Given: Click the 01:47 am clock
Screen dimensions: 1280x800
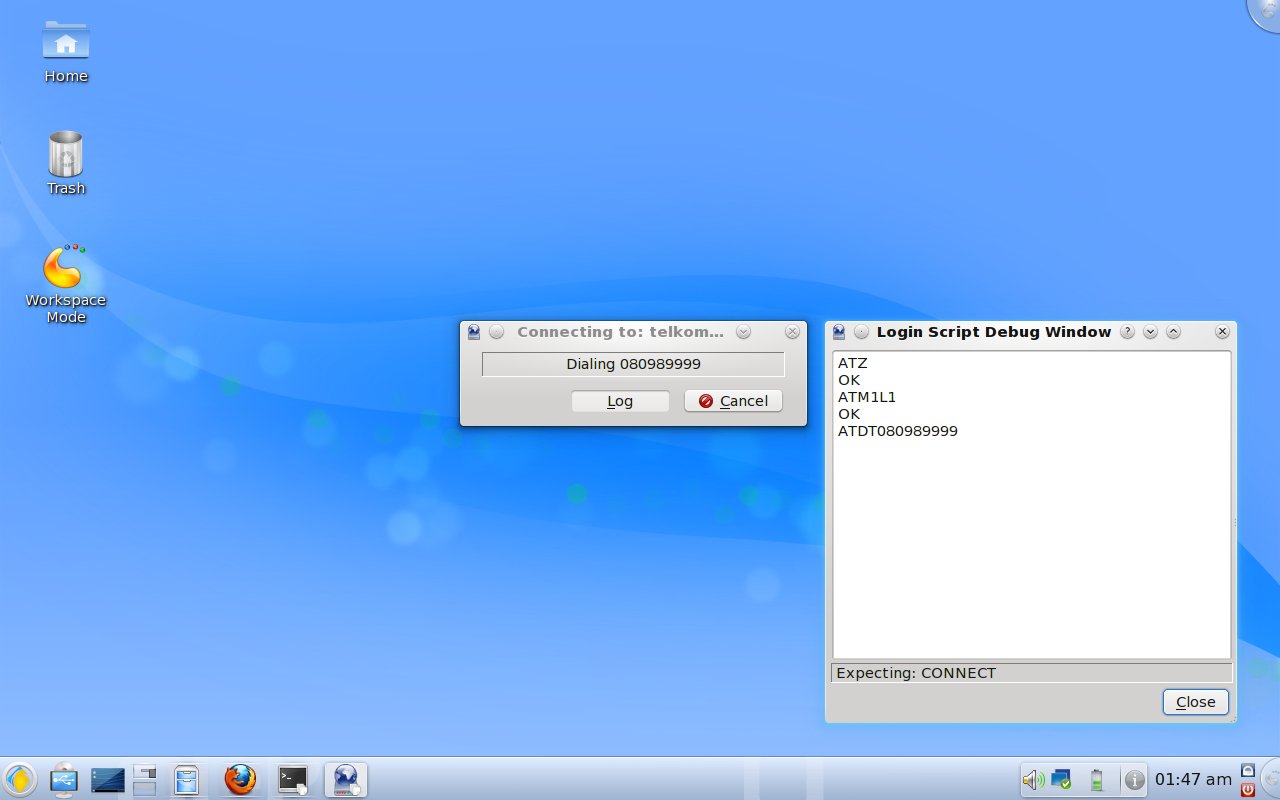Looking at the screenshot, I should click(1193, 779).
